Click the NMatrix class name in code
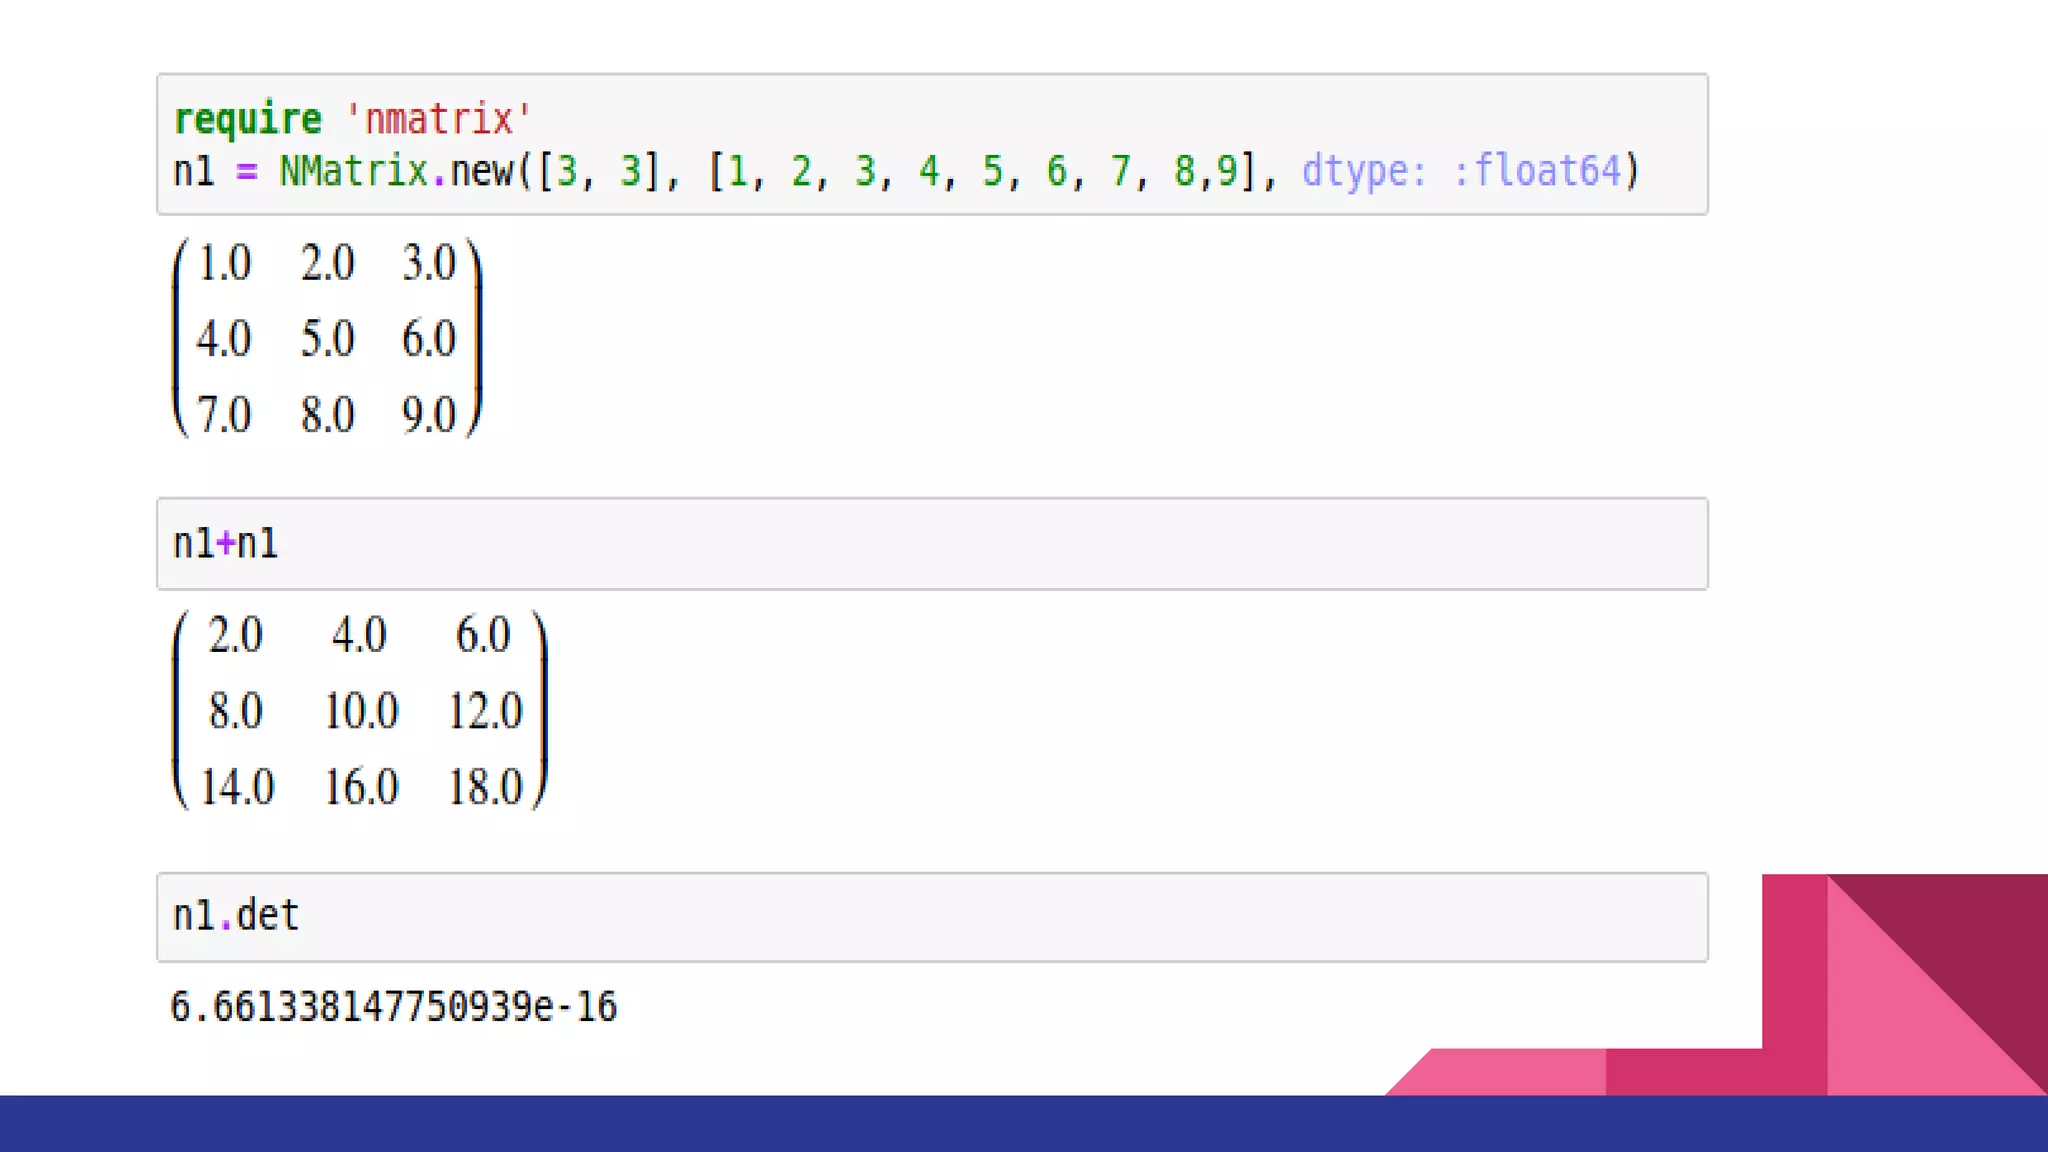The width and height of the screenshot is (2048, 1152). coord(353,171)
